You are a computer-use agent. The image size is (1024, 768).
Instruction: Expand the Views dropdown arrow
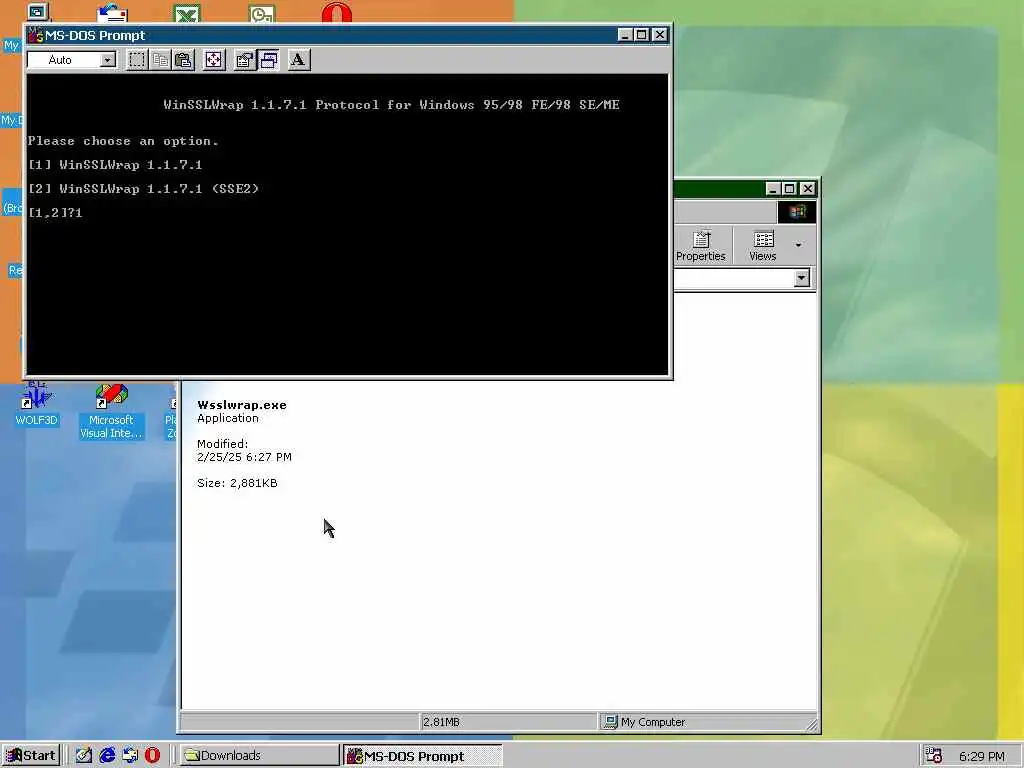tap(798, 246)
